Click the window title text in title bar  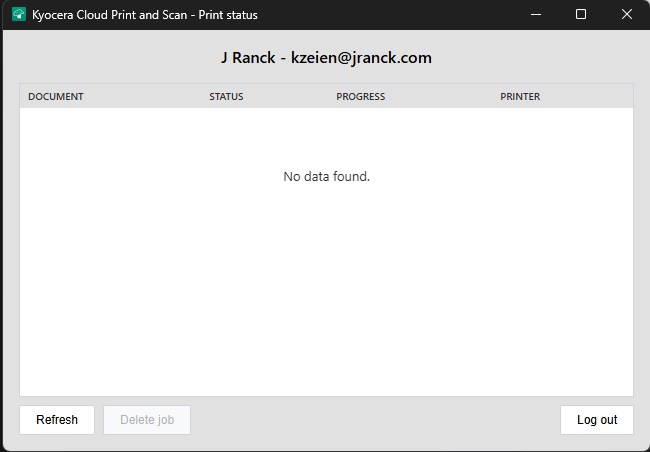click(145, 15)
